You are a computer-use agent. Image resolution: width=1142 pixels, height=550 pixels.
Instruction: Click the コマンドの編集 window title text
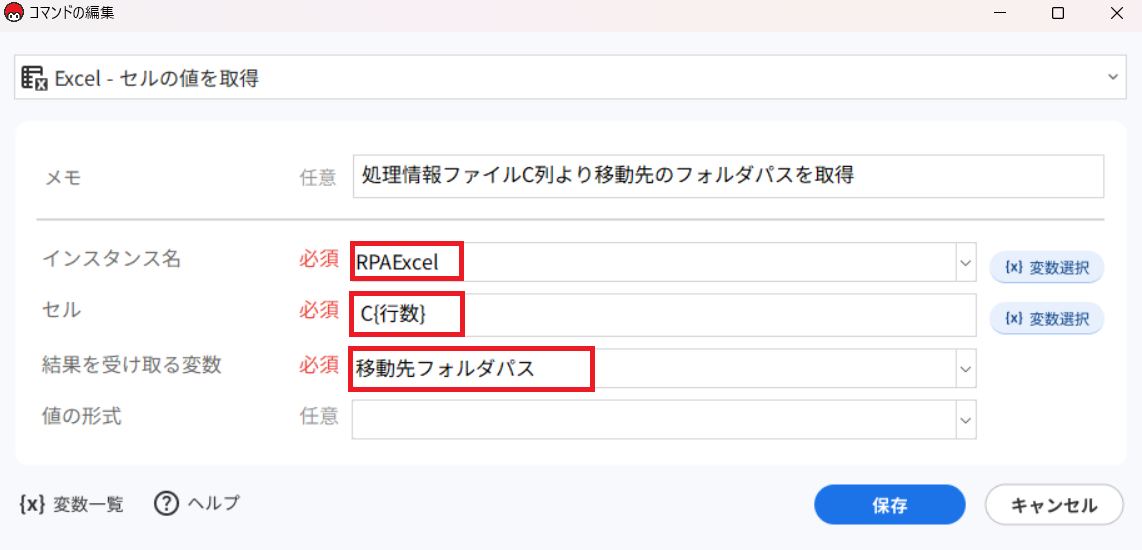71,13
